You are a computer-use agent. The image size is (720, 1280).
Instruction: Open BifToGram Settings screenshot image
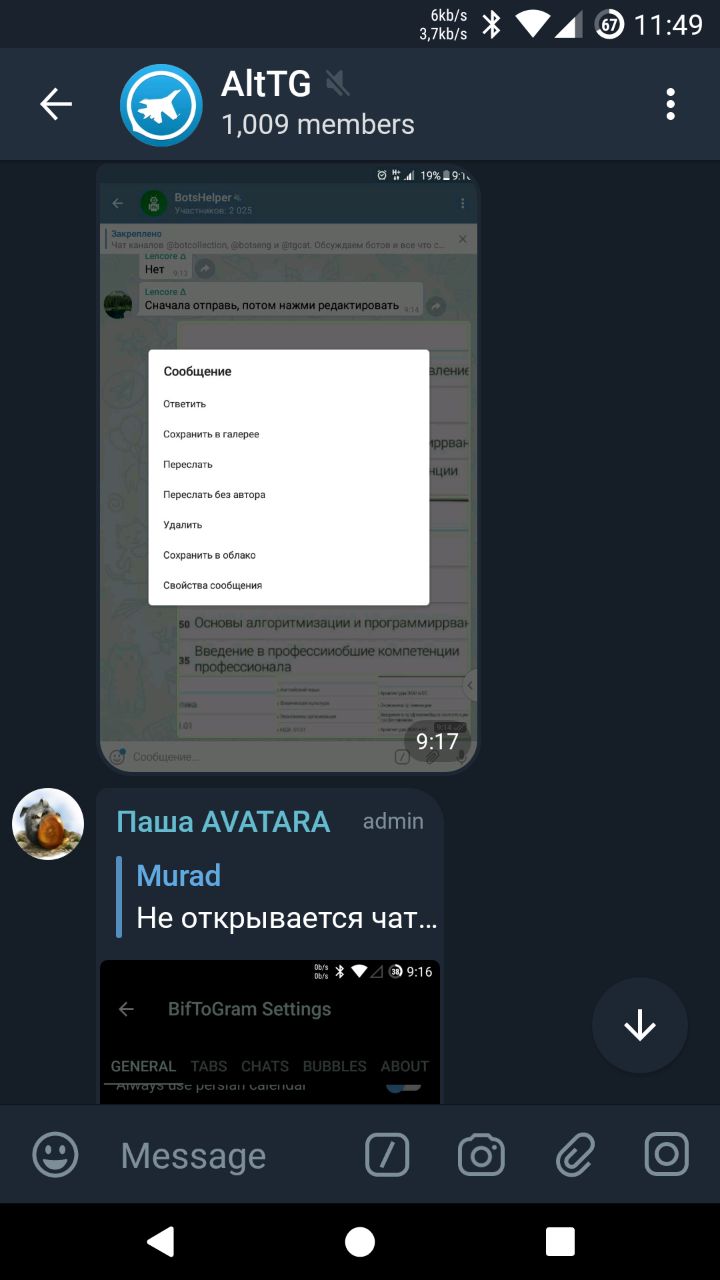point(270,1032)
